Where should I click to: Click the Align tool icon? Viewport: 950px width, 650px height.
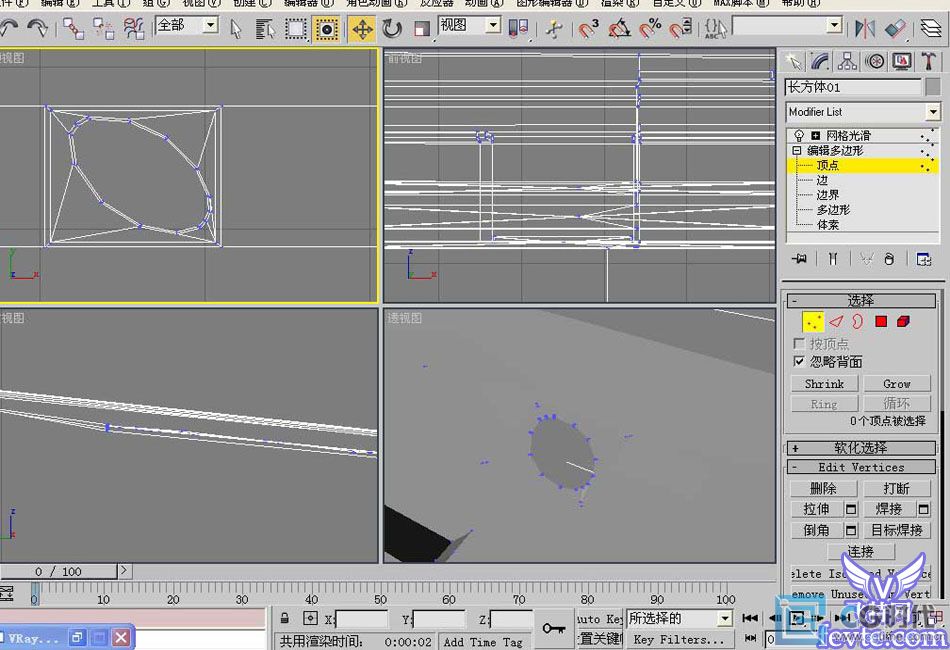click(x=895, y=28)
